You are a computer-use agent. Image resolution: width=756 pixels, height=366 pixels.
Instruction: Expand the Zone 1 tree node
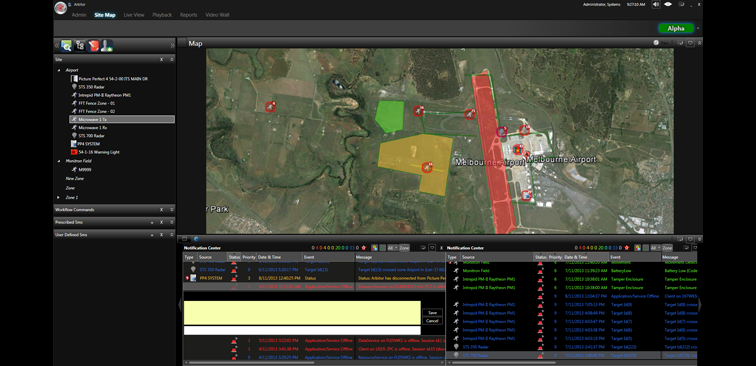click(x=59, y=198)
